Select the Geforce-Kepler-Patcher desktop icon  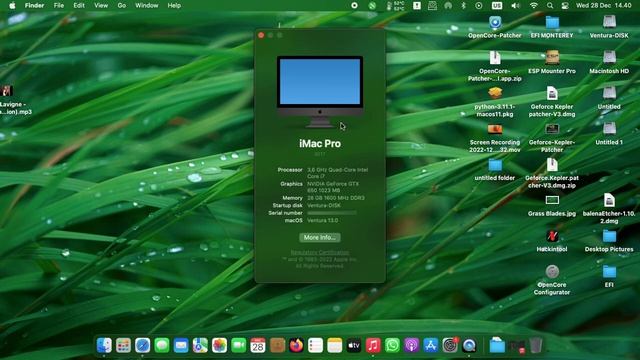click(x=552, y=129)
